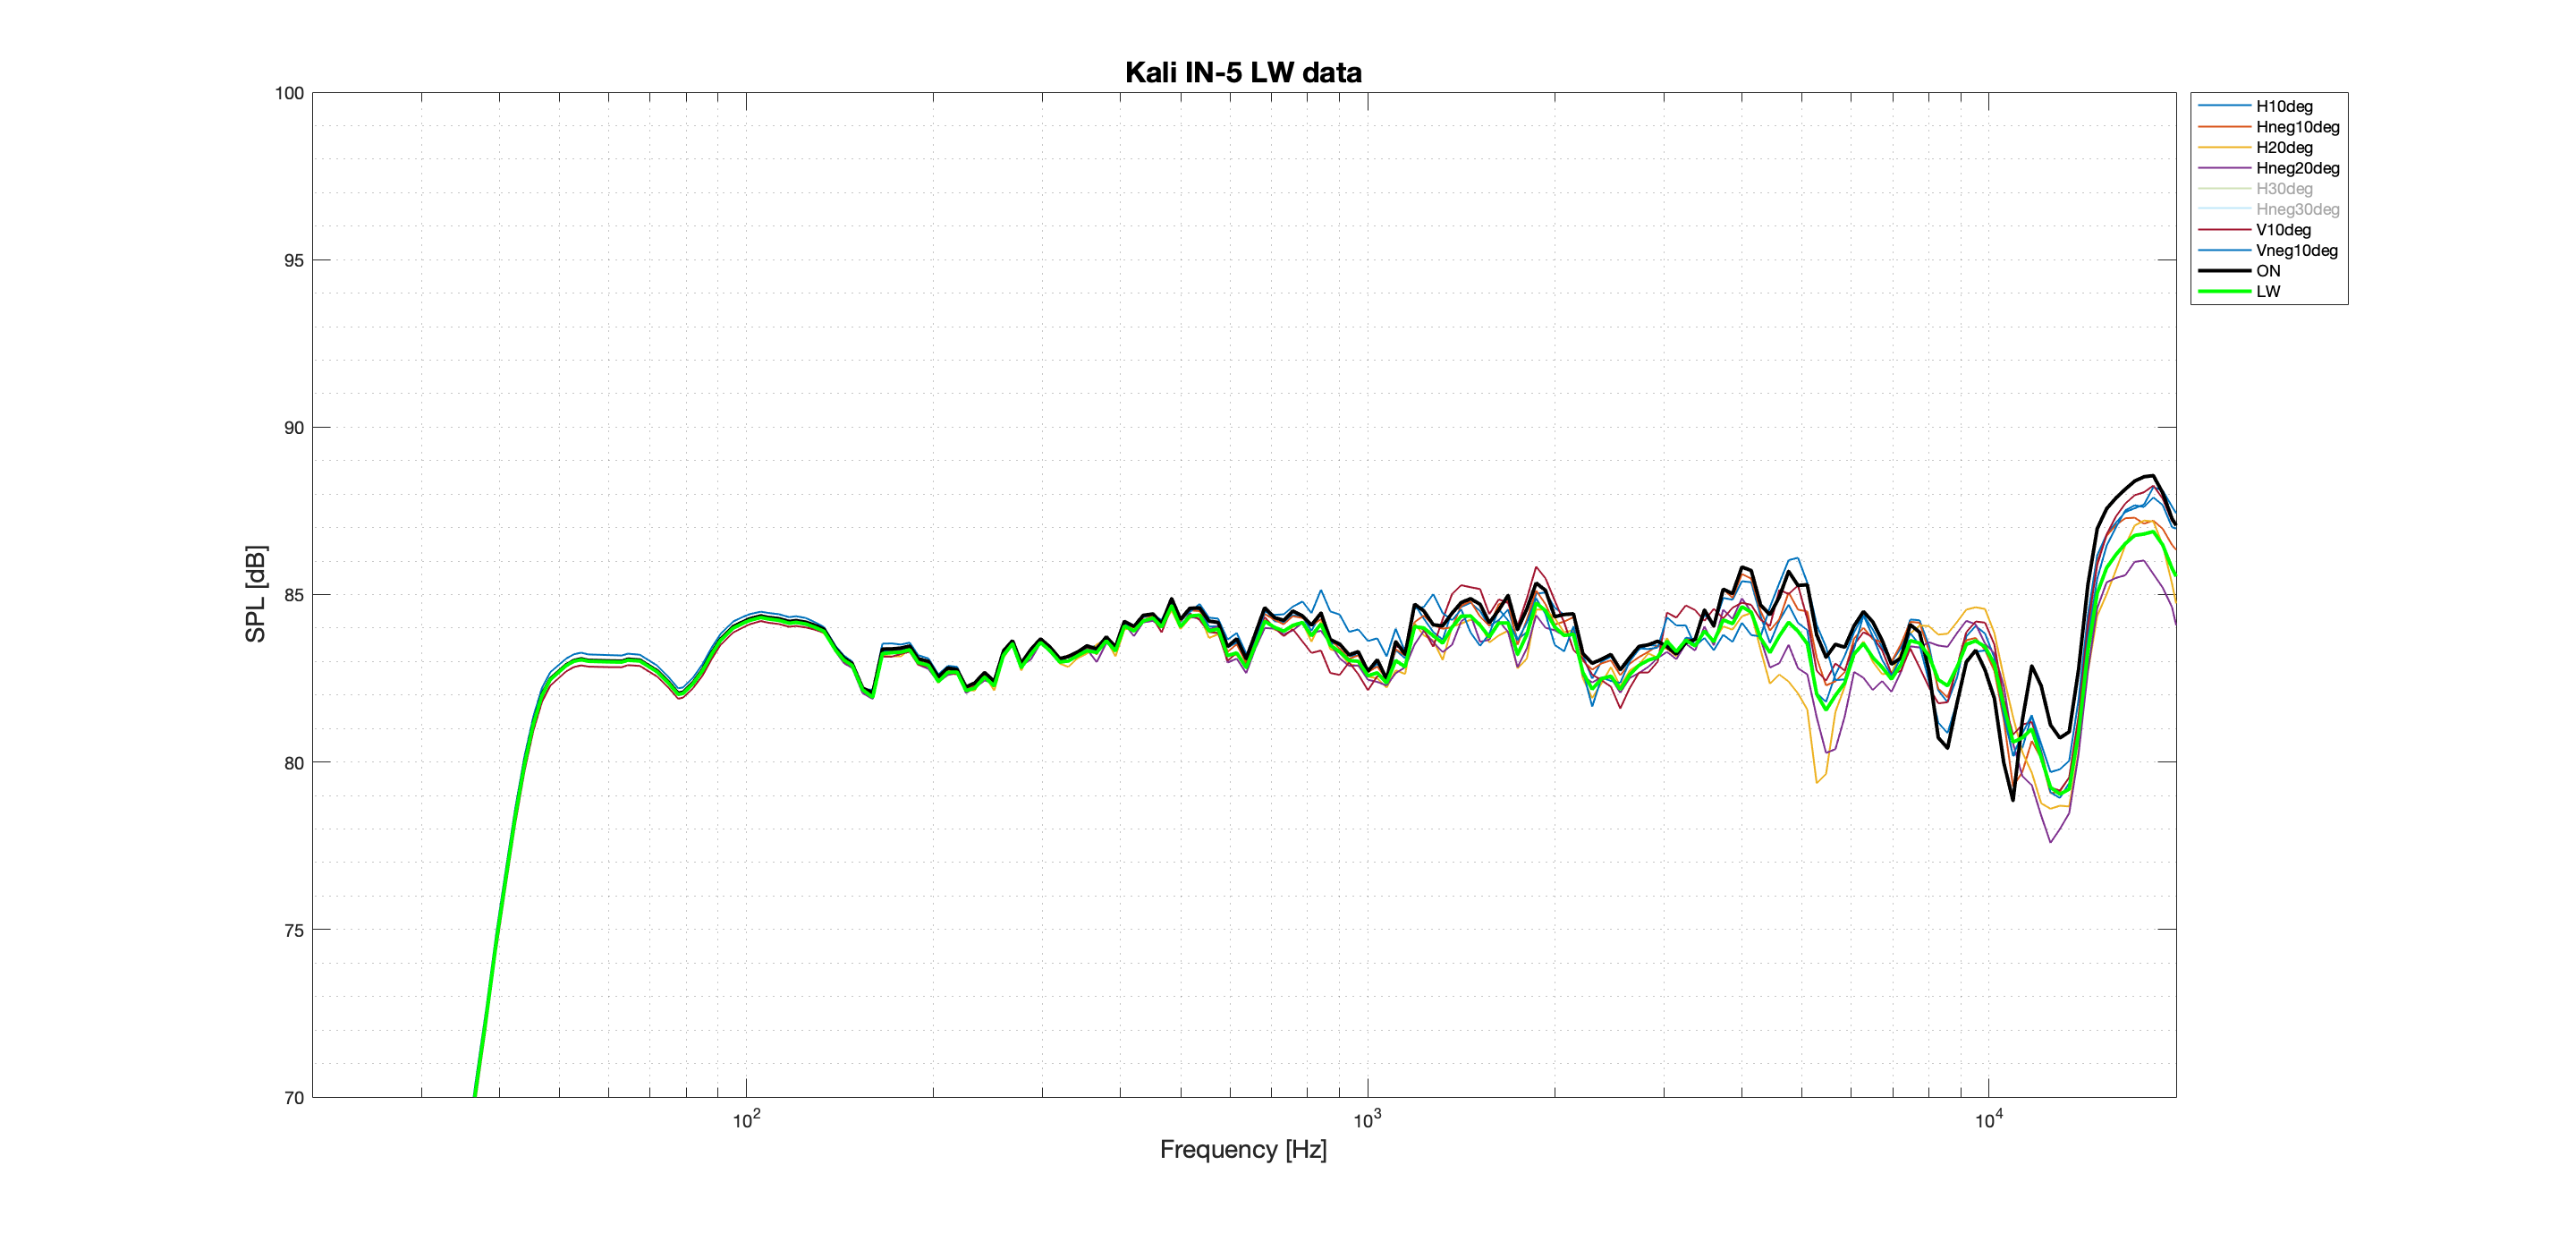Click the bright green LW line swatch in legend
The image size is (2576, 1233).
click(2224, 291)
